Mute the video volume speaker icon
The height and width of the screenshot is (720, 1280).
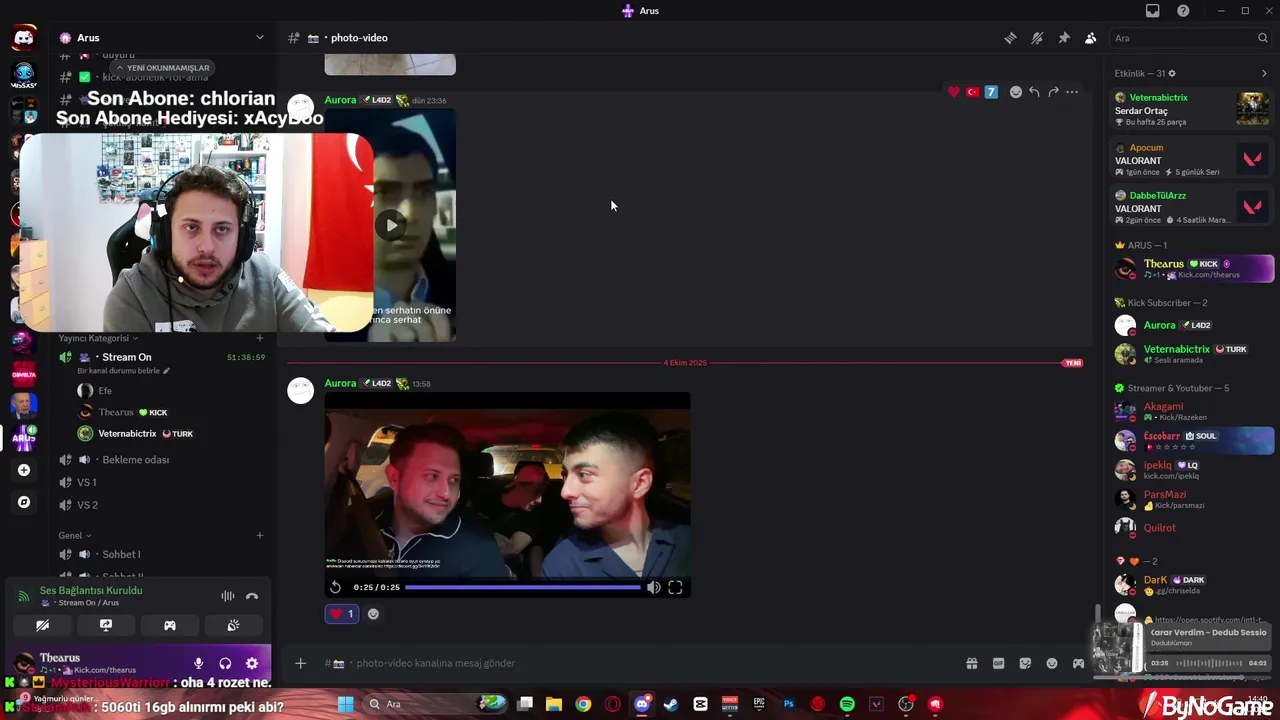[653, 588]
